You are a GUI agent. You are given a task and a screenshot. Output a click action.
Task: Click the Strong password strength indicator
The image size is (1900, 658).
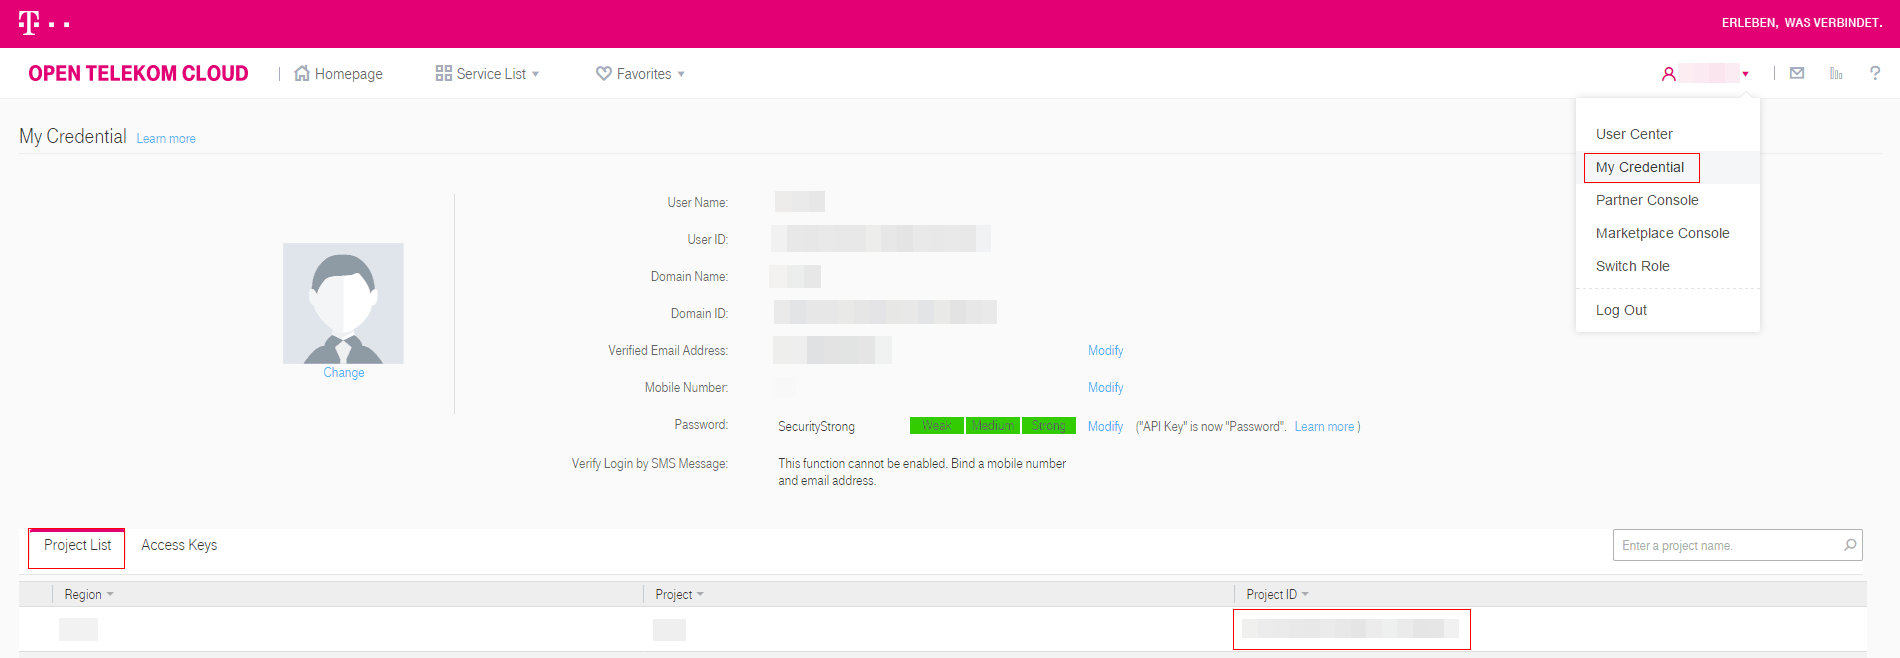coord(1049,426)
